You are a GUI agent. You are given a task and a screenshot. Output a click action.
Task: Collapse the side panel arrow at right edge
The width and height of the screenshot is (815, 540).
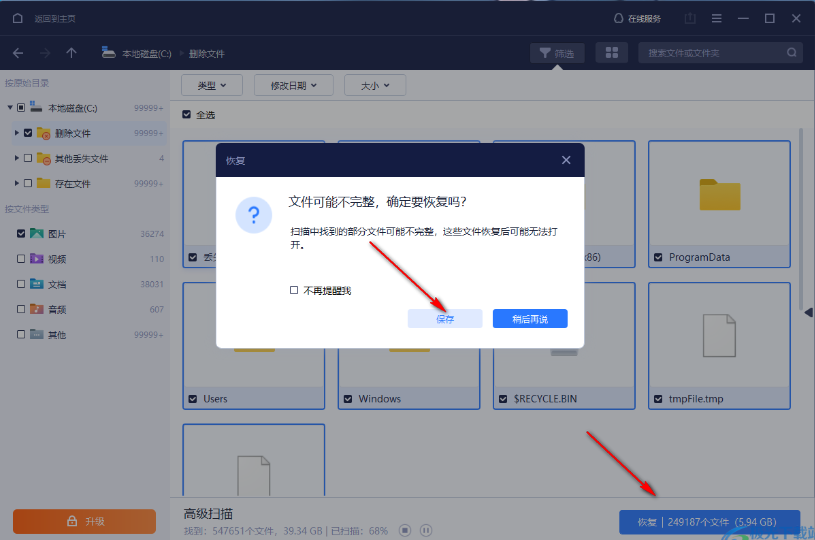pos(809,312)
